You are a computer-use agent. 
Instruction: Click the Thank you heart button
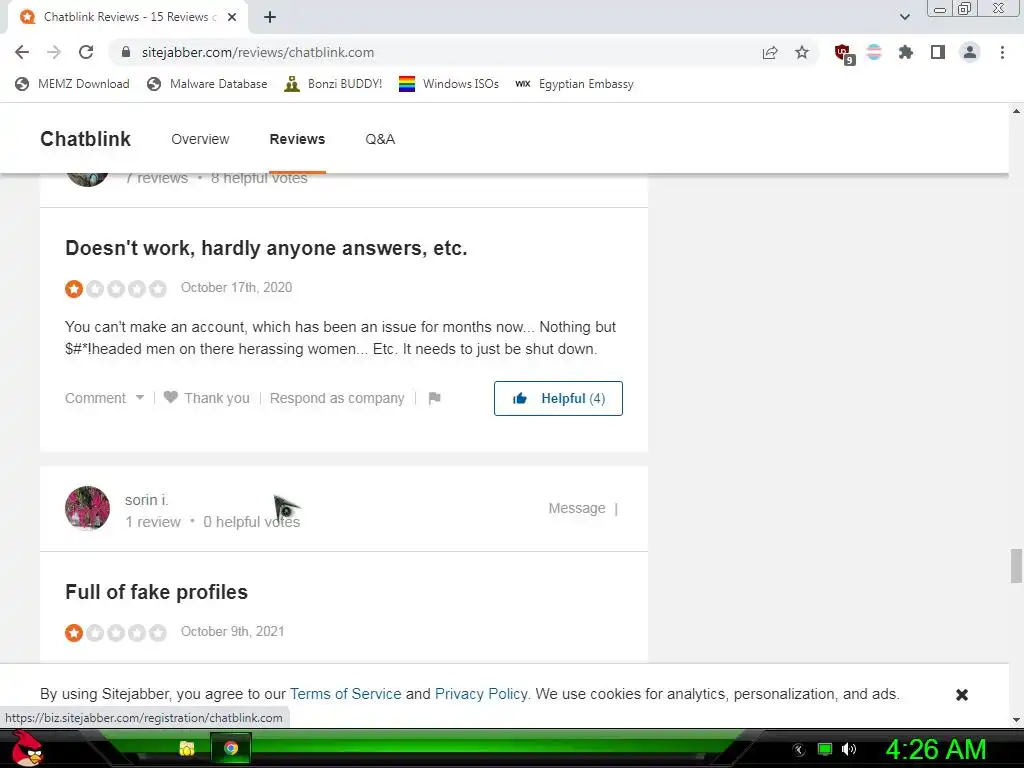click(x=206, y=398)
